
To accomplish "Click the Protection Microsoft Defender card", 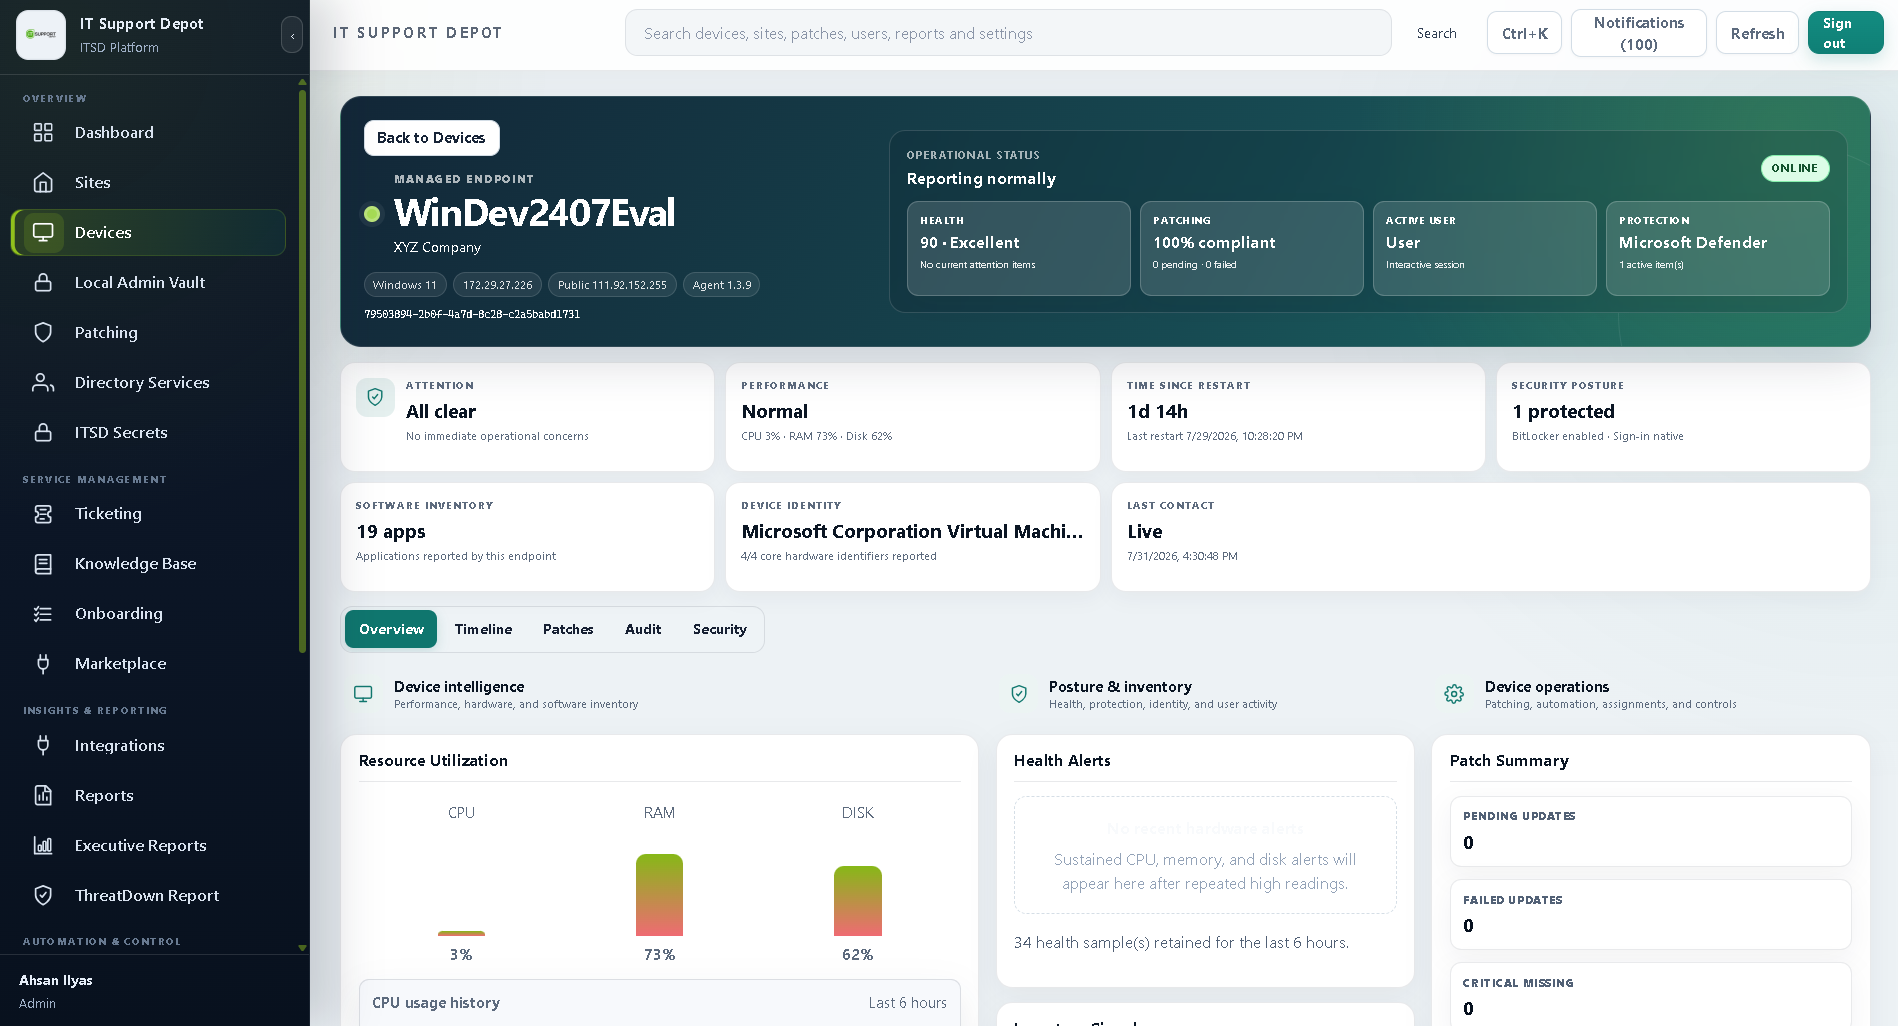I will [1717, 248].
